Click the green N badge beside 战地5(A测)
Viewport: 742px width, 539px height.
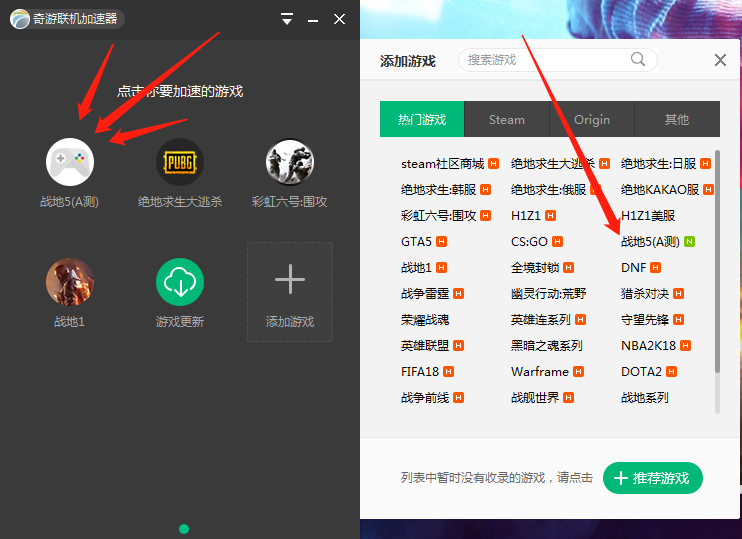pos(689,242)
